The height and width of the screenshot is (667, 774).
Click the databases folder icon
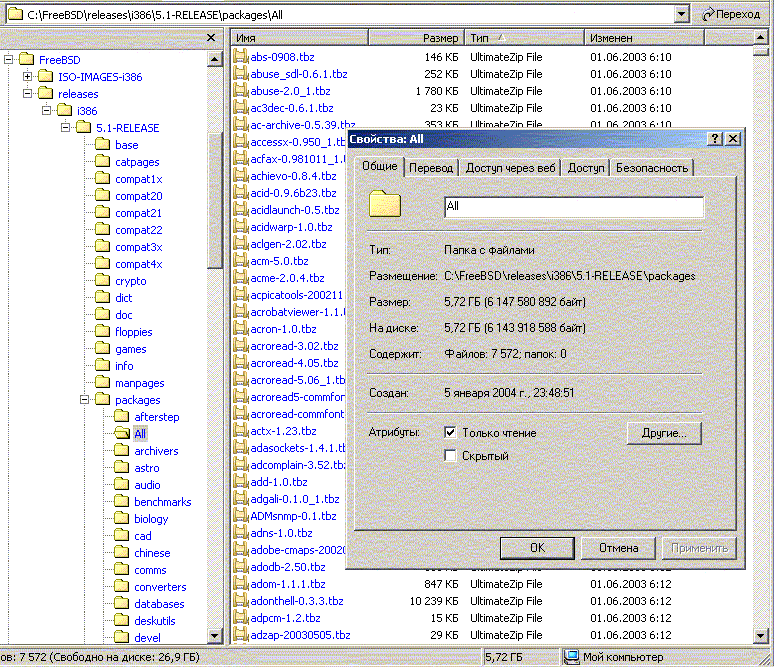click(122, 603)
